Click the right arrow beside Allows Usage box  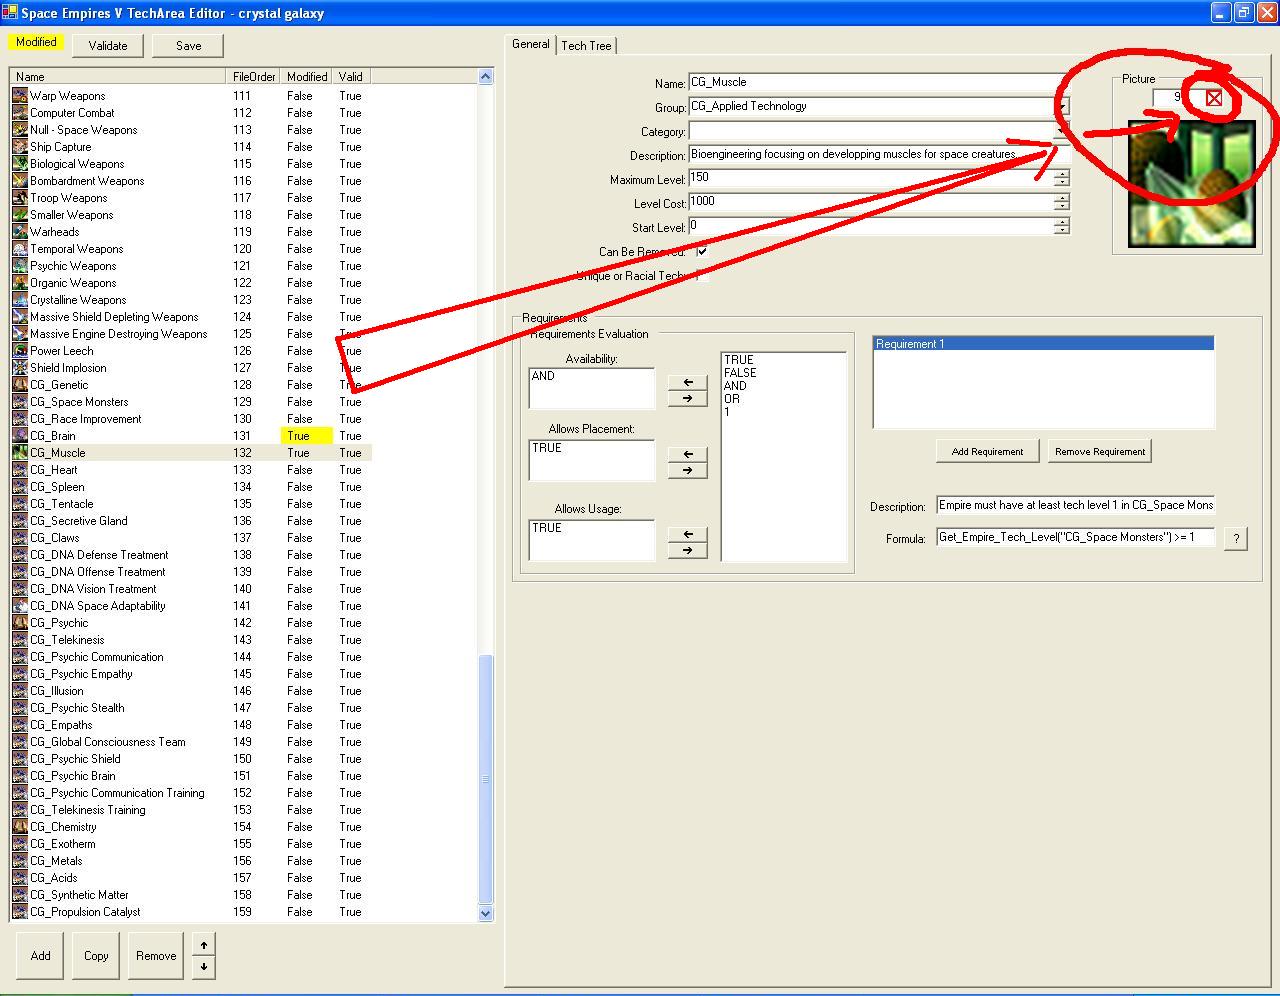click(687, 550)
